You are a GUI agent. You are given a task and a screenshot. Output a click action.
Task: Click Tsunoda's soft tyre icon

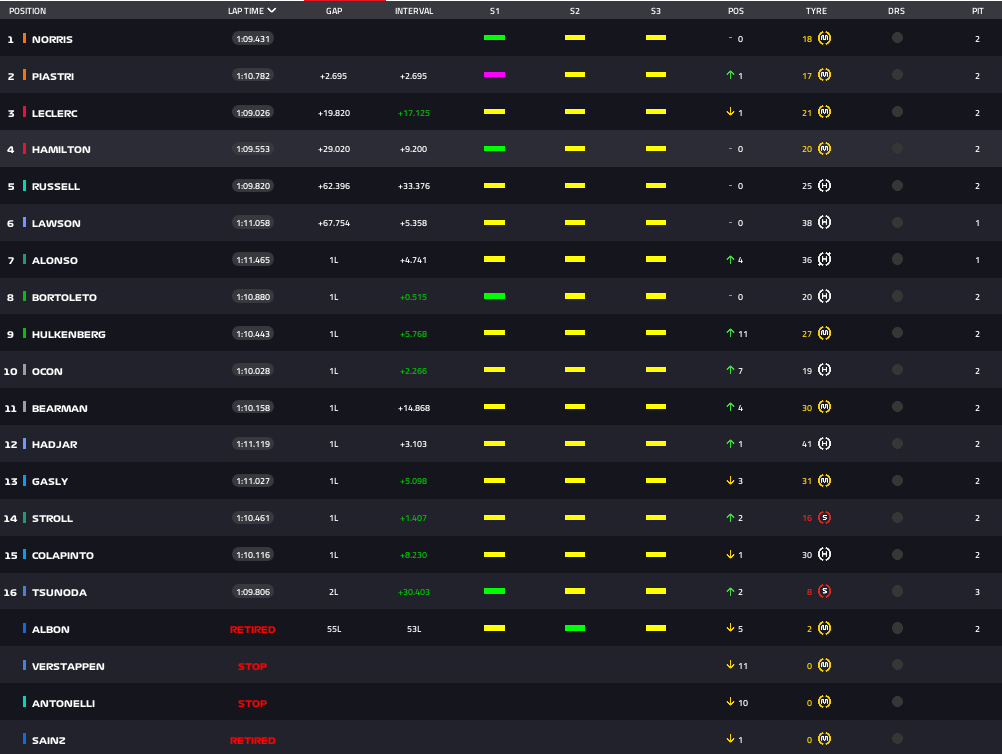coord(824,592)
